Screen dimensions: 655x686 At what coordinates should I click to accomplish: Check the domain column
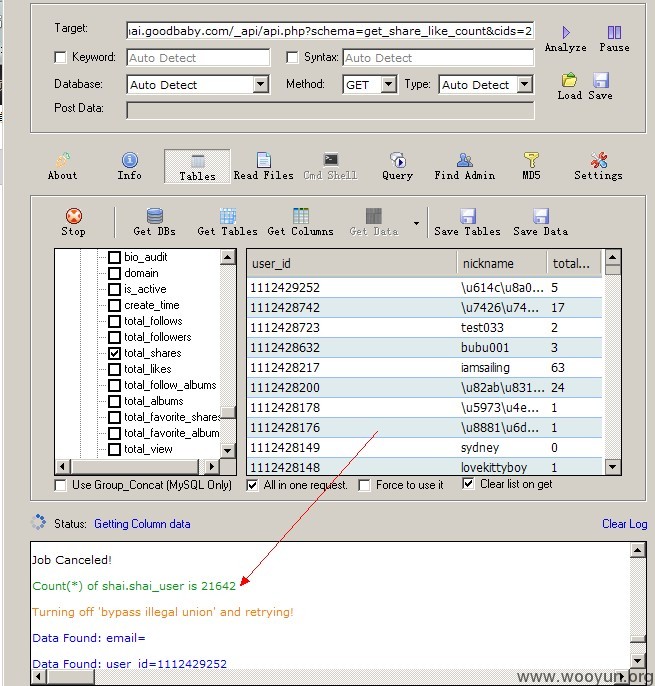point(115,273)
